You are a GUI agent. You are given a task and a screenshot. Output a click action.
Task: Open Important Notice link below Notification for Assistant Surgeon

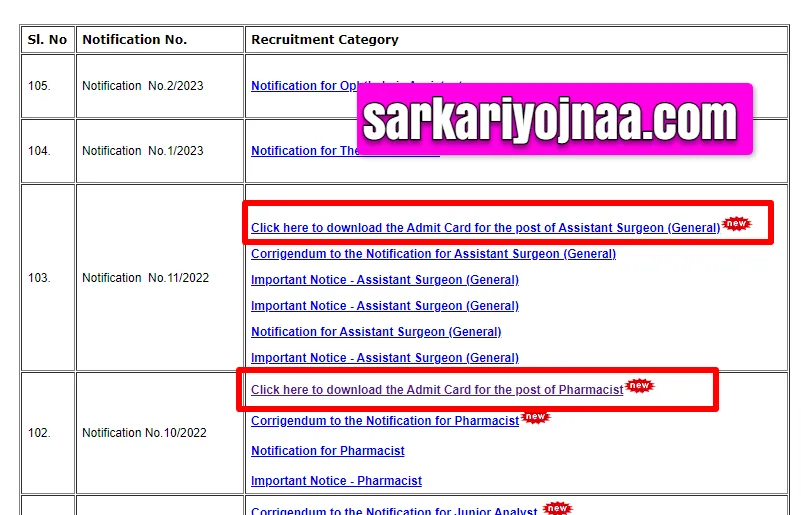point(385,358)
